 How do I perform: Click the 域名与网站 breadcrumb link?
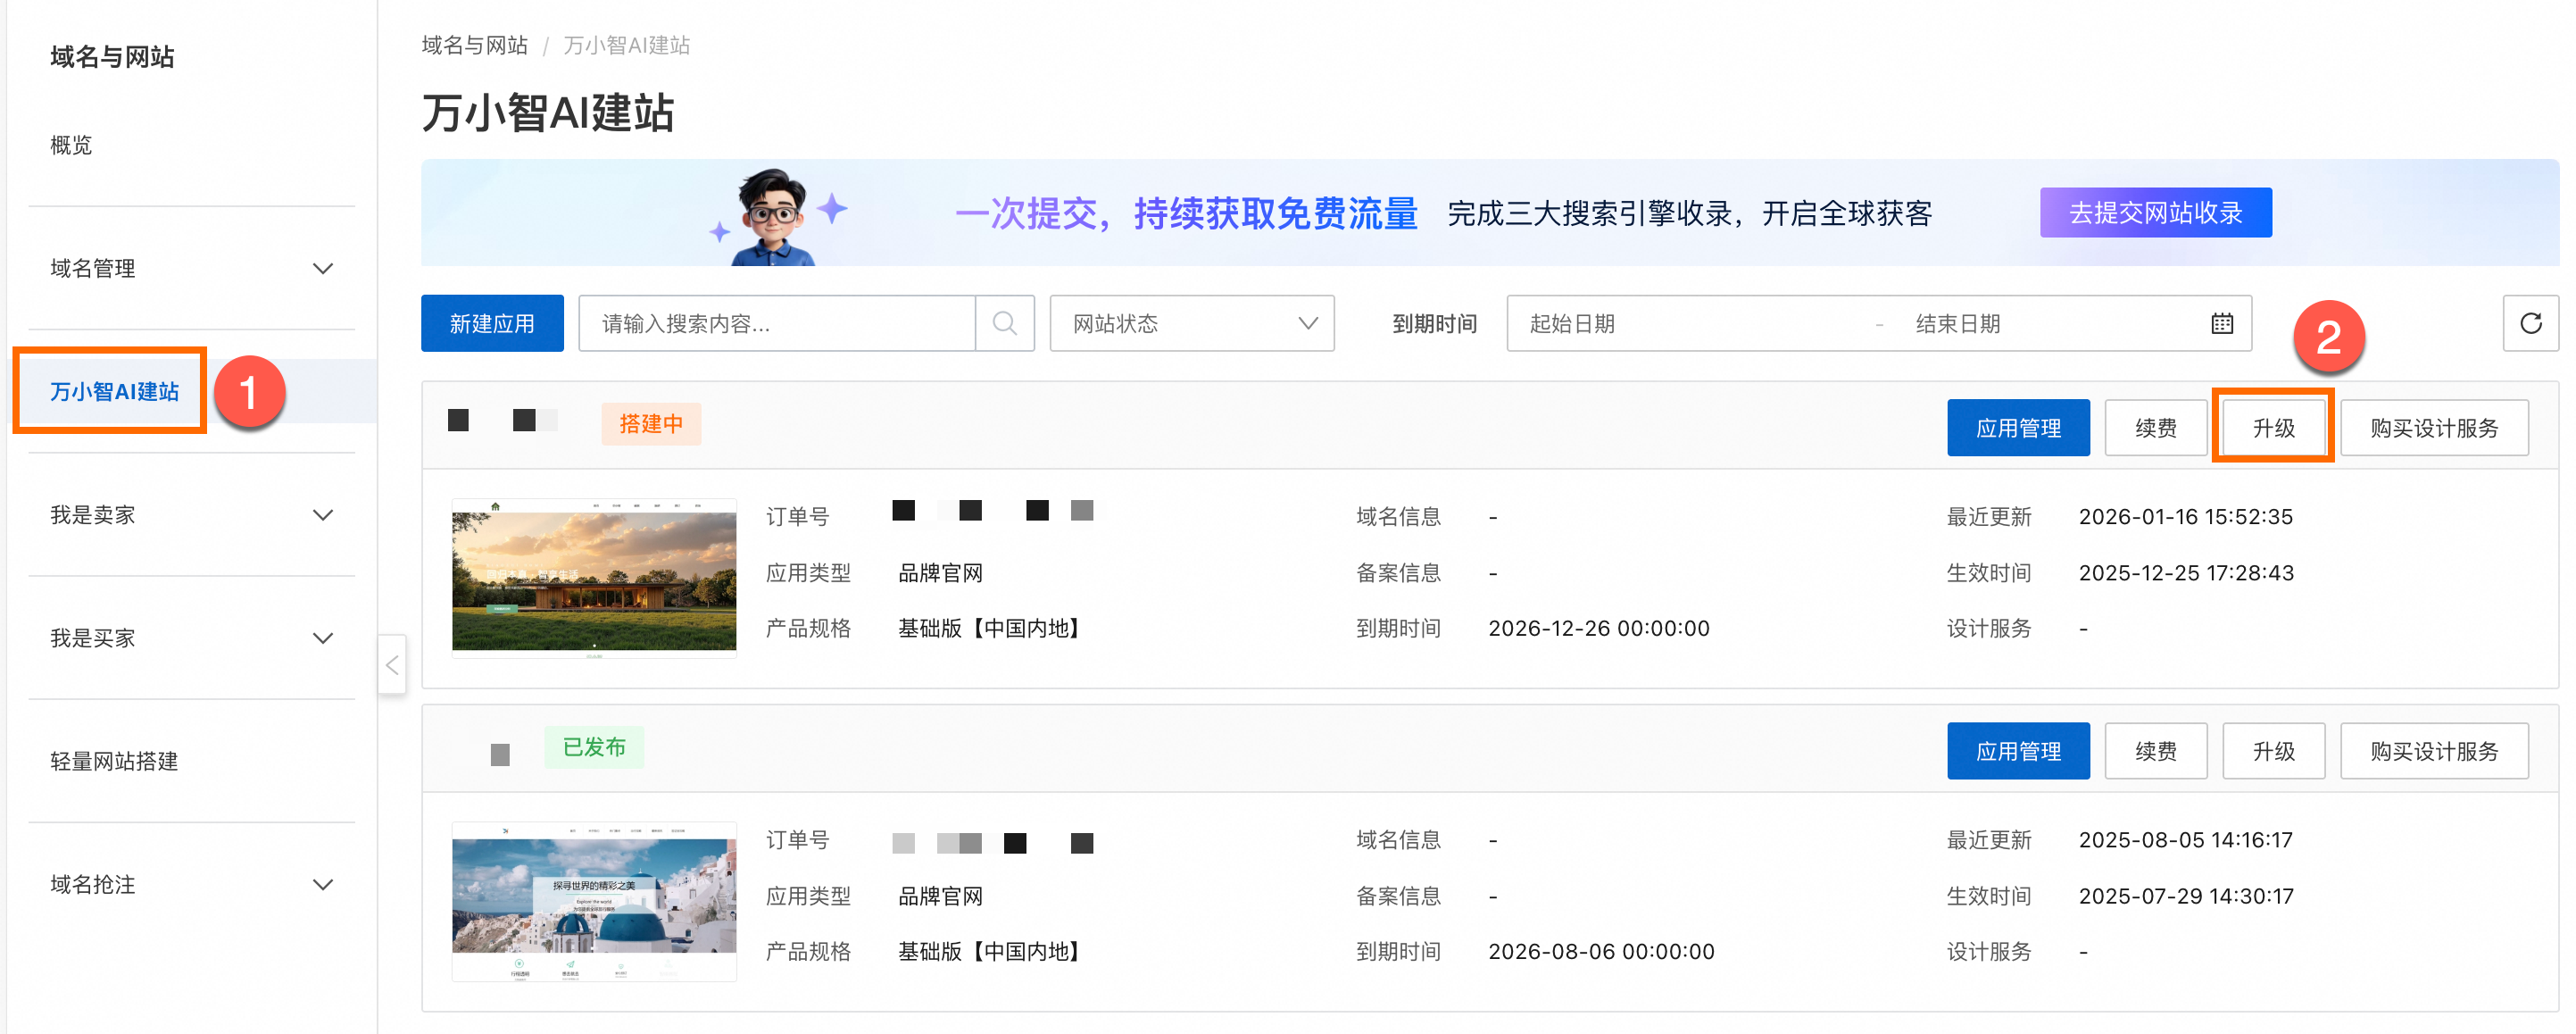(x=474, y=45)
